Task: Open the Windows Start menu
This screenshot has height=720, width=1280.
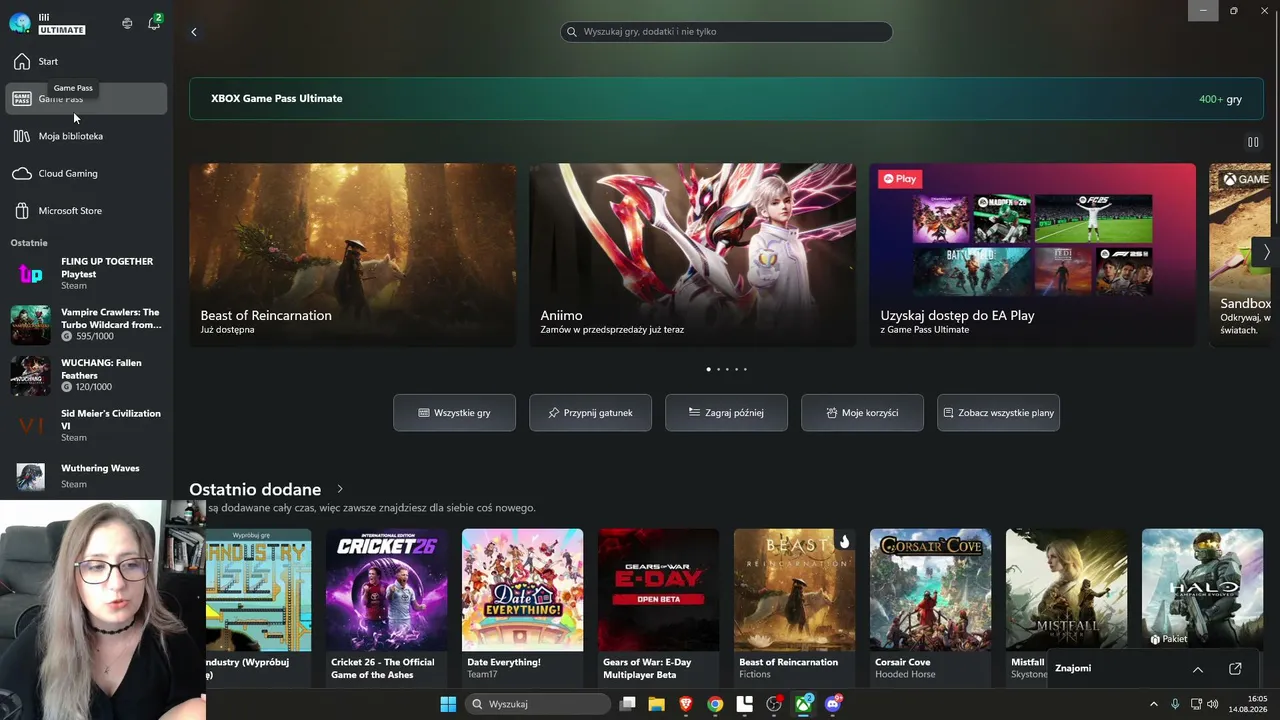Action: pyautogui.click(x=448, y=704)
